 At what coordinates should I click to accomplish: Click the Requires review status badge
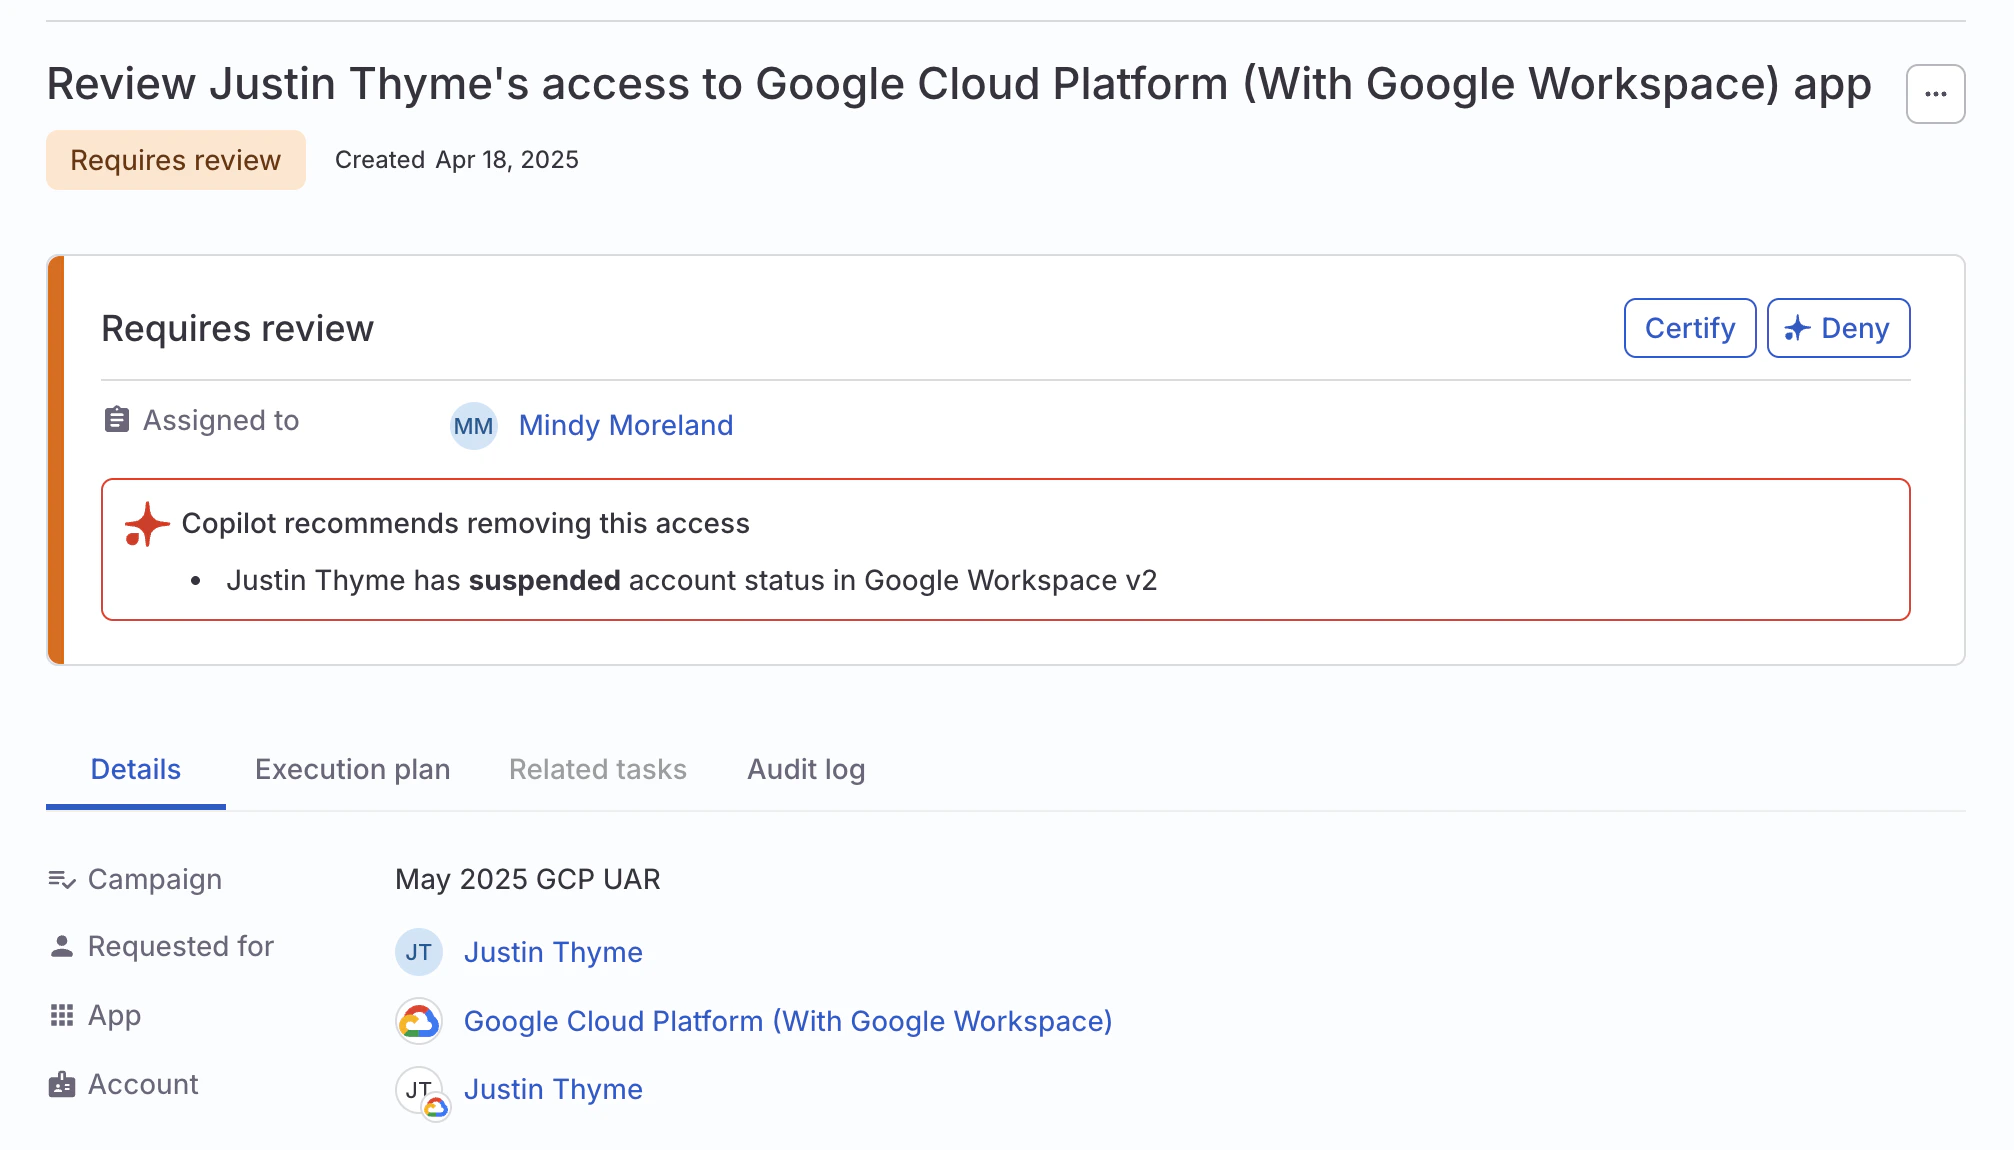pyautogui.click(x=176, y=160)
